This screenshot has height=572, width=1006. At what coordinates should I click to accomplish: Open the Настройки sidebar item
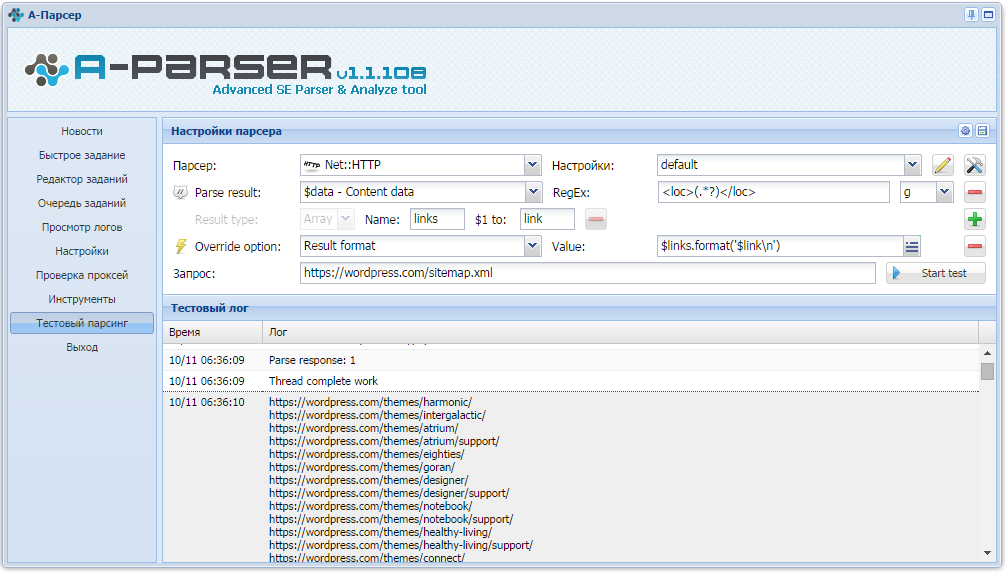point(81,251)
